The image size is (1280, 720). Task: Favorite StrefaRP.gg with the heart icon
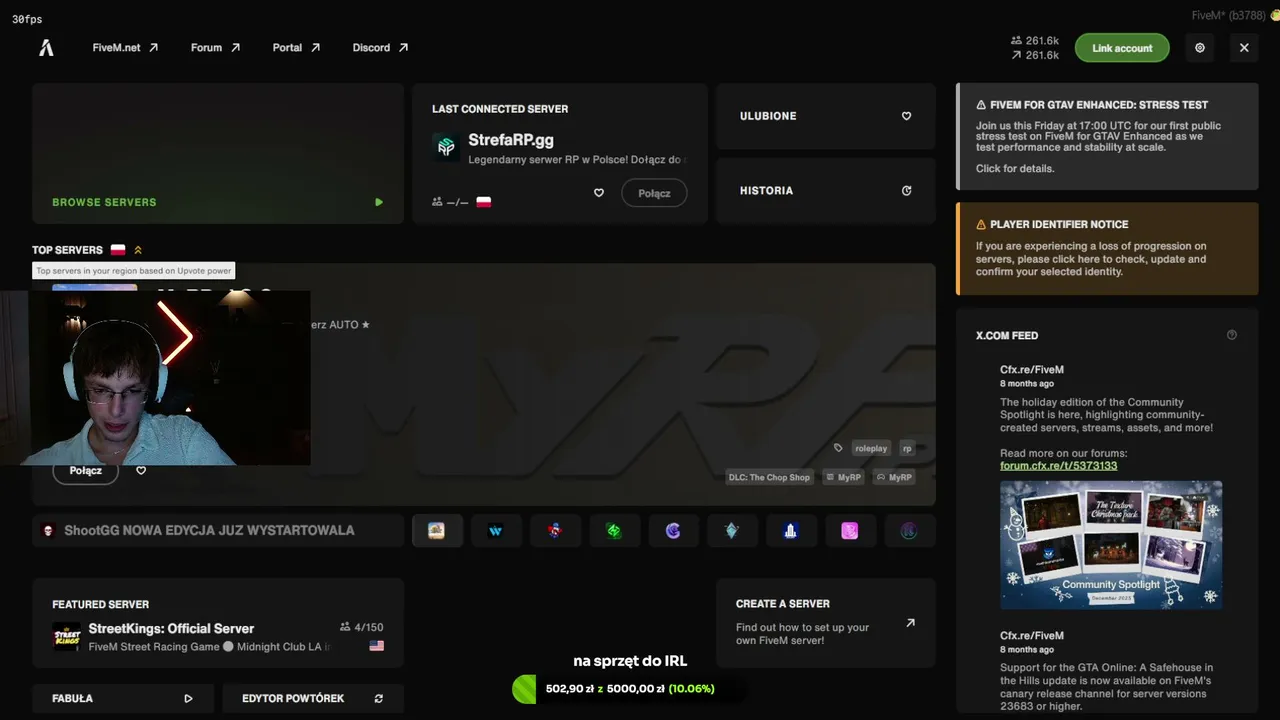click(599, 193)
